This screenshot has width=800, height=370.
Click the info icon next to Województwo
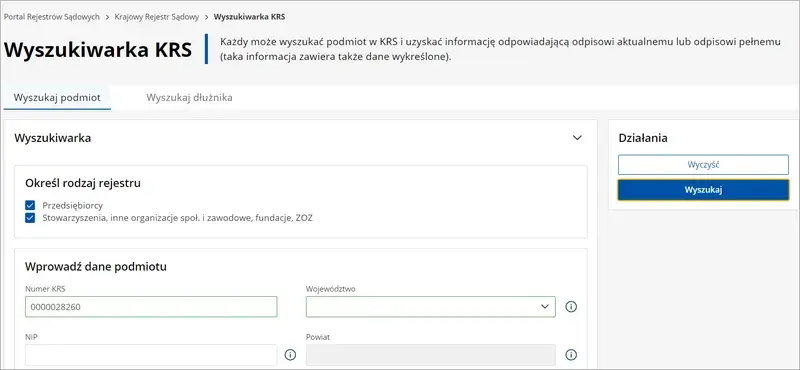(x=571, y=307)
